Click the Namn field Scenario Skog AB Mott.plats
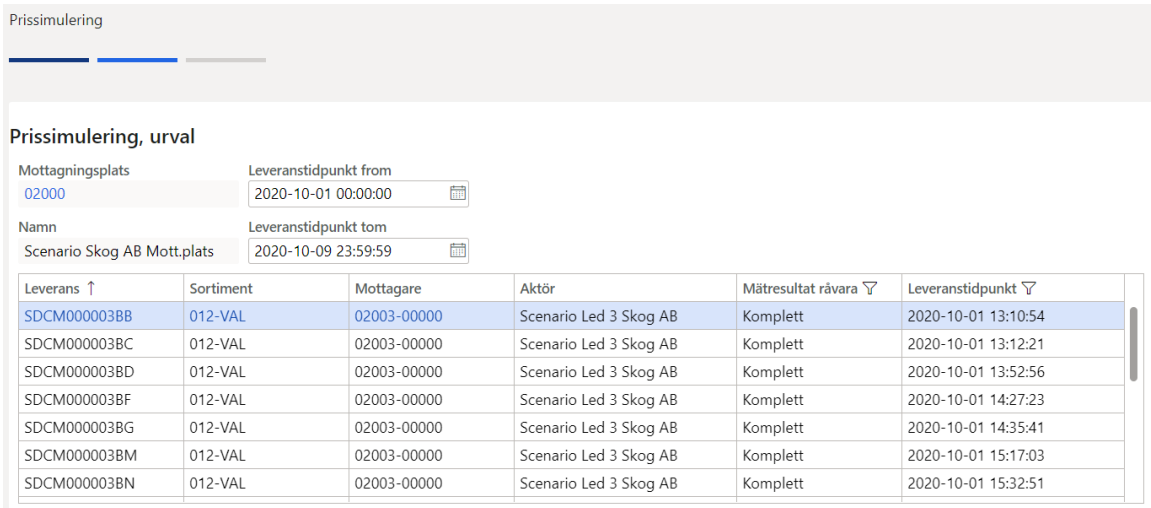The width and height of the screenshot is (1151, 508). tap(128, 251)
